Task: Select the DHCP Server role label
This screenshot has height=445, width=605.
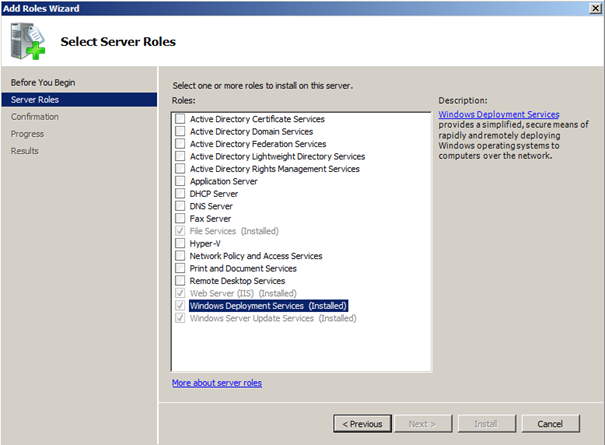Action: tap(214, 194)
